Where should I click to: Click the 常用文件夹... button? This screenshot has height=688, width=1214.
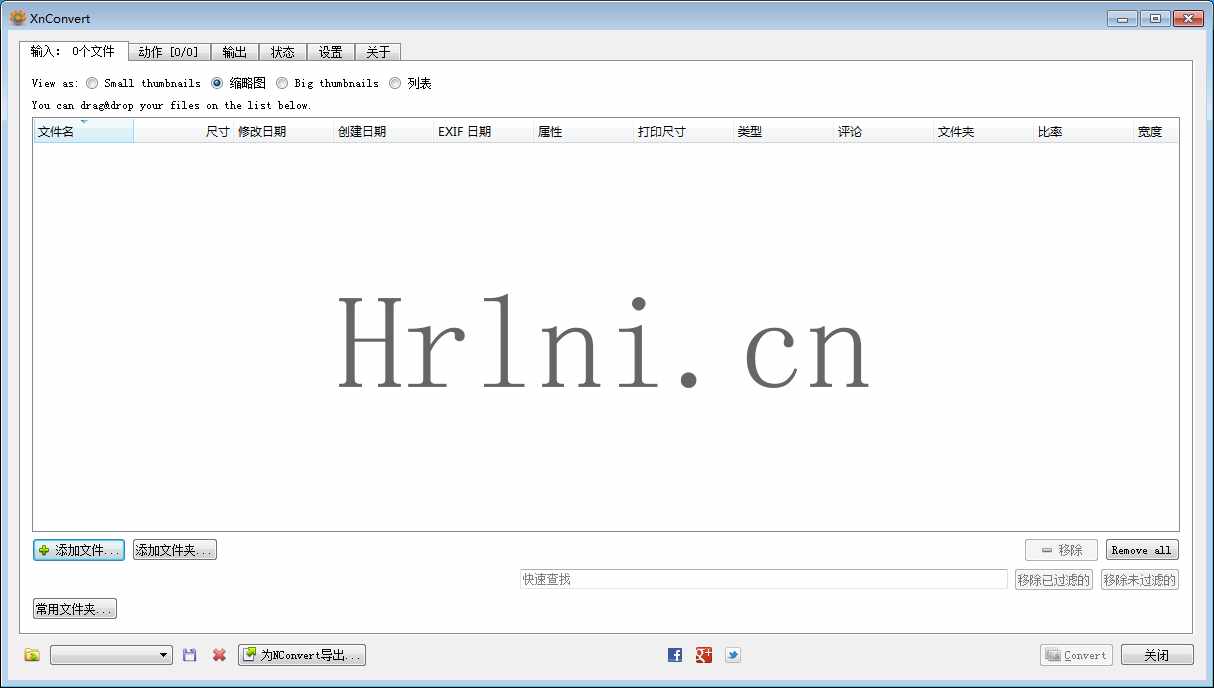click(x=75, y=608)
